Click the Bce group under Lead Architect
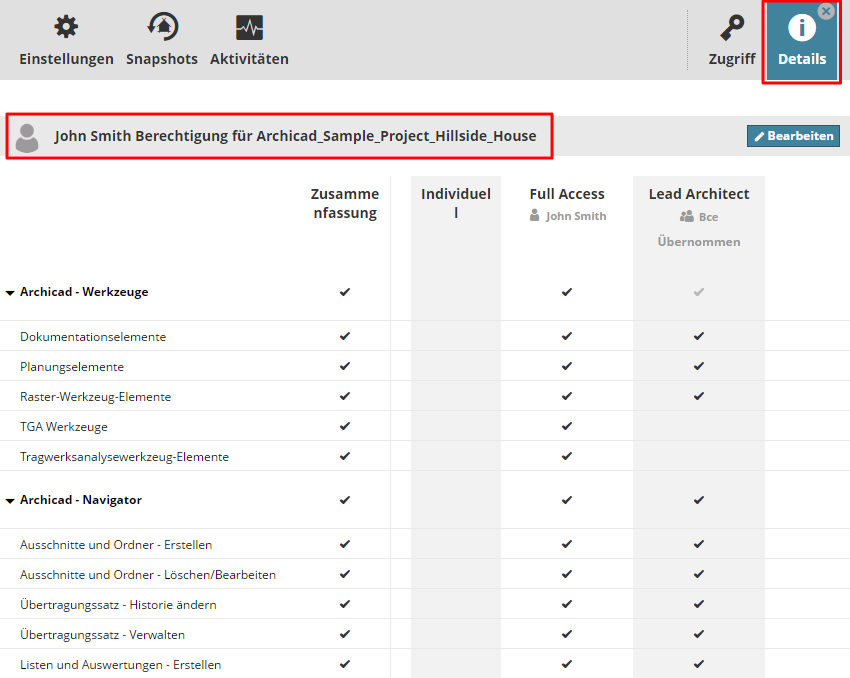This screenshot has height=678, width=850. 699,217
